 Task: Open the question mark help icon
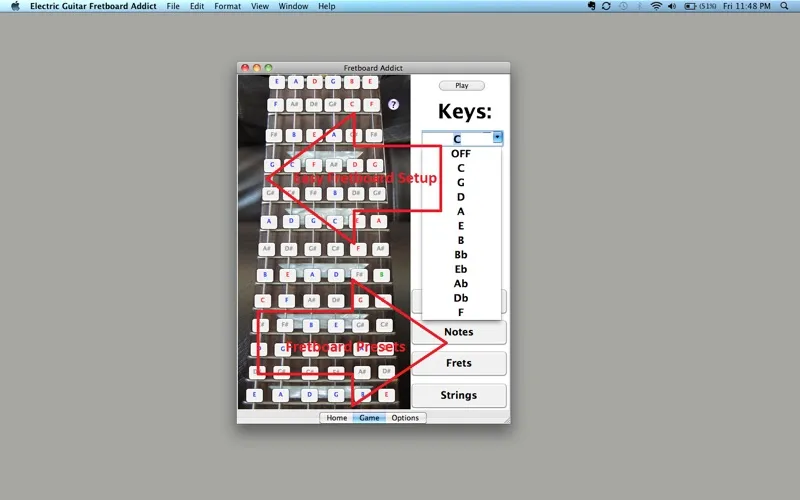click(x=393, y=105)
